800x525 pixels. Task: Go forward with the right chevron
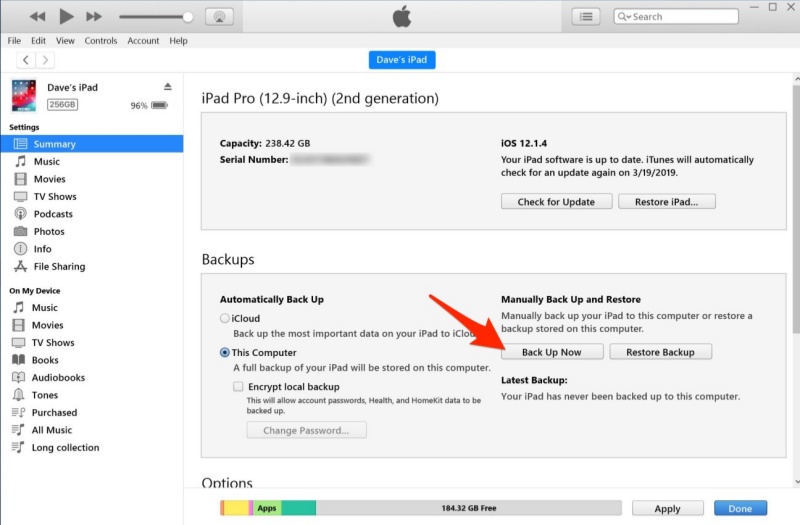pyautogui.click(x=45, y=60)
